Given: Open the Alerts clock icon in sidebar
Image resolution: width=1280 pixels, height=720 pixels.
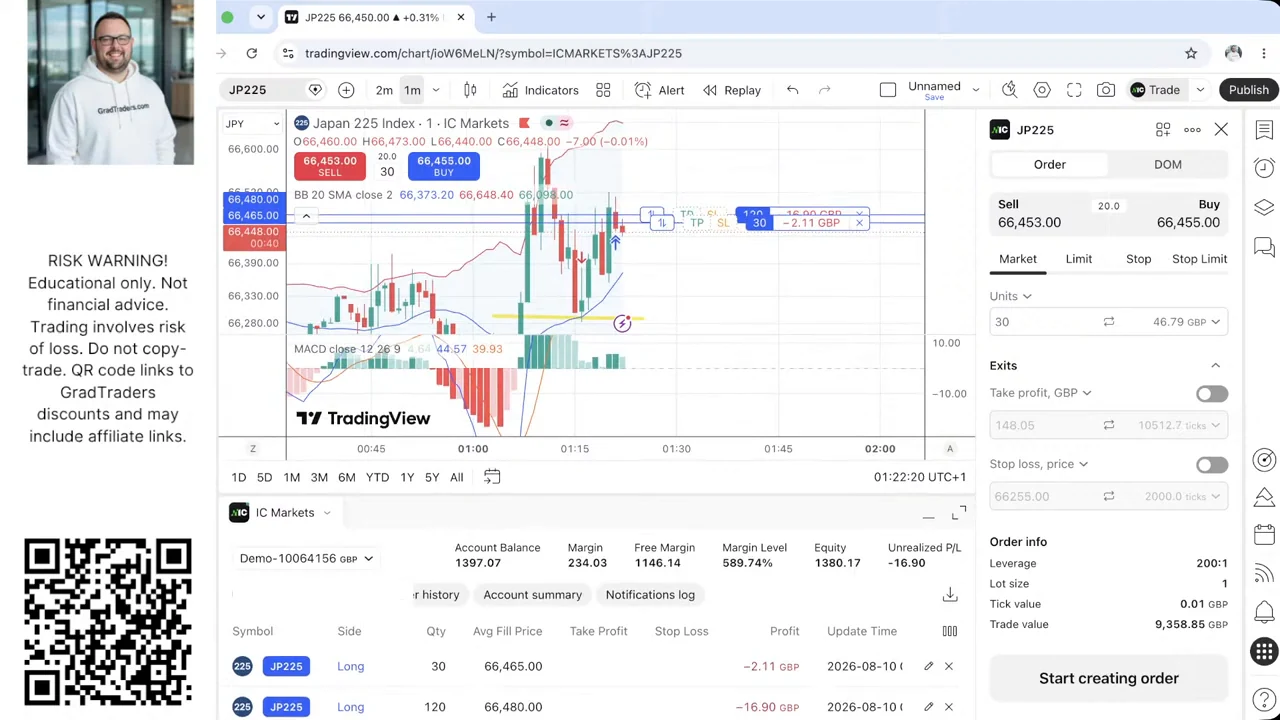Looking at the screenshot, I should click(x=1264, y=168).
